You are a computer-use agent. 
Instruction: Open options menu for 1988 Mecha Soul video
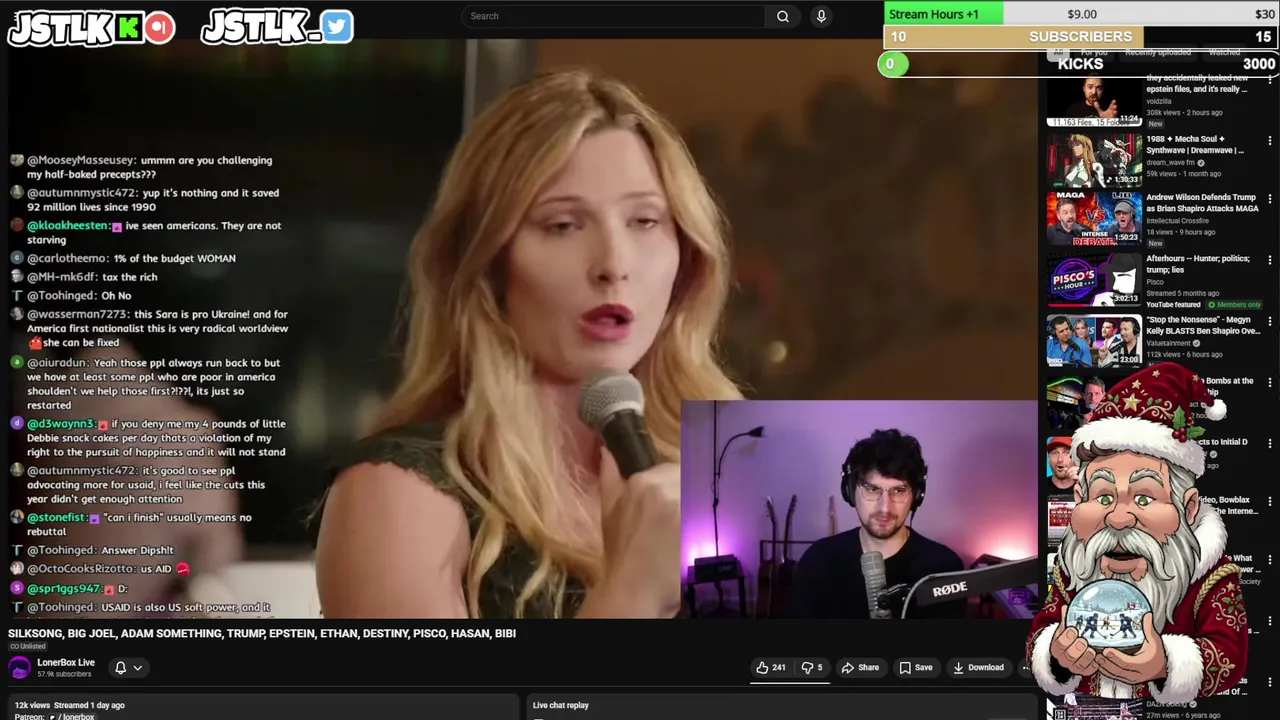(x=1270, y=141)
